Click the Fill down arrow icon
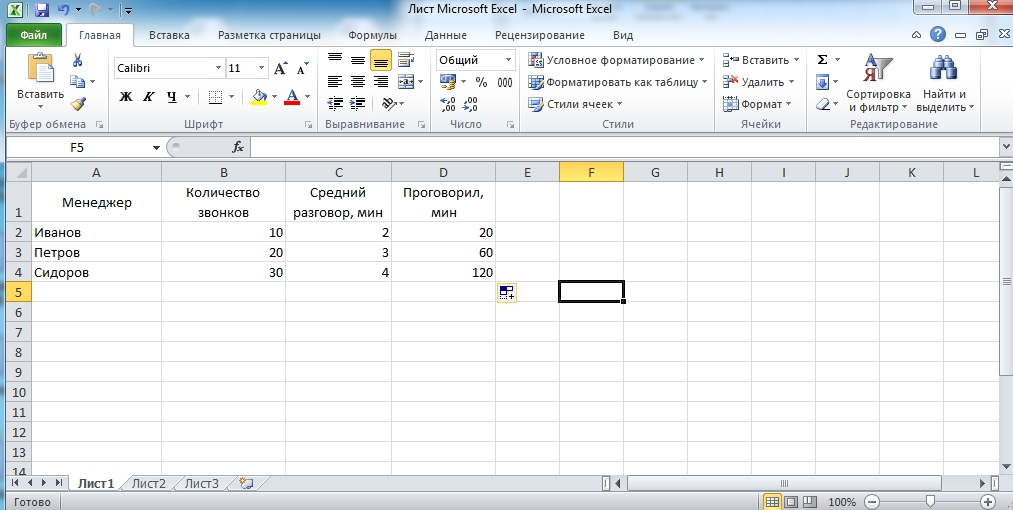Image resolution: width=1013 pixels, height=510 pixels. [x=822, y=82]
